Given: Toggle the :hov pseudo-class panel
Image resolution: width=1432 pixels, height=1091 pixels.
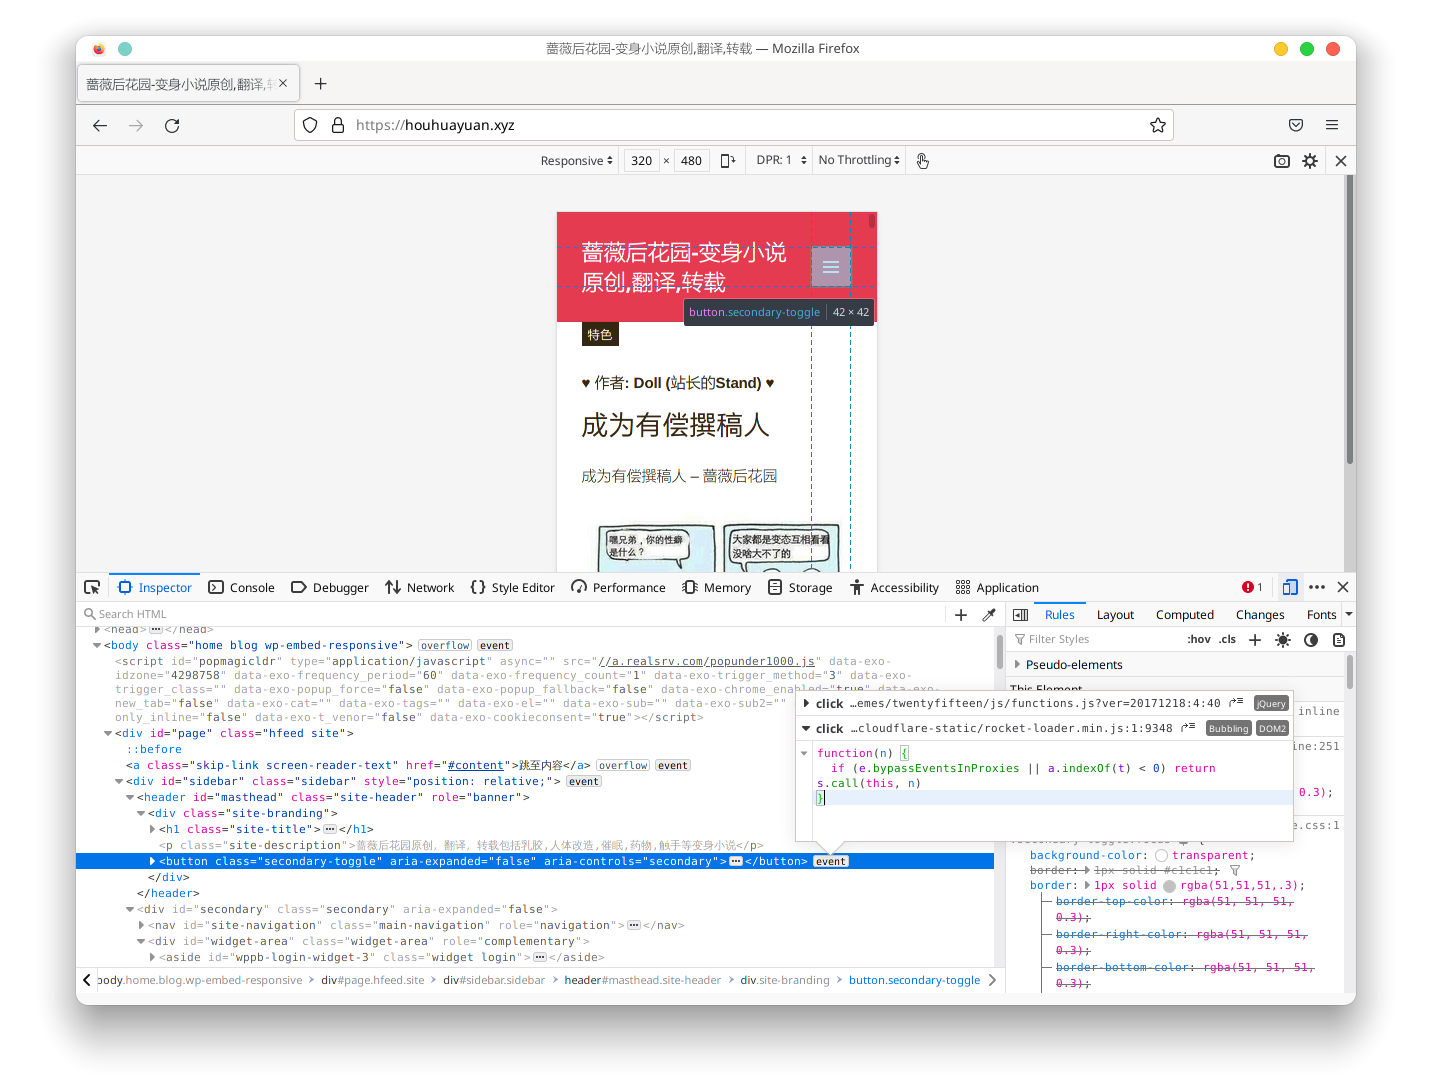Looking at the screenshot, I should [x=1198, y=639].
